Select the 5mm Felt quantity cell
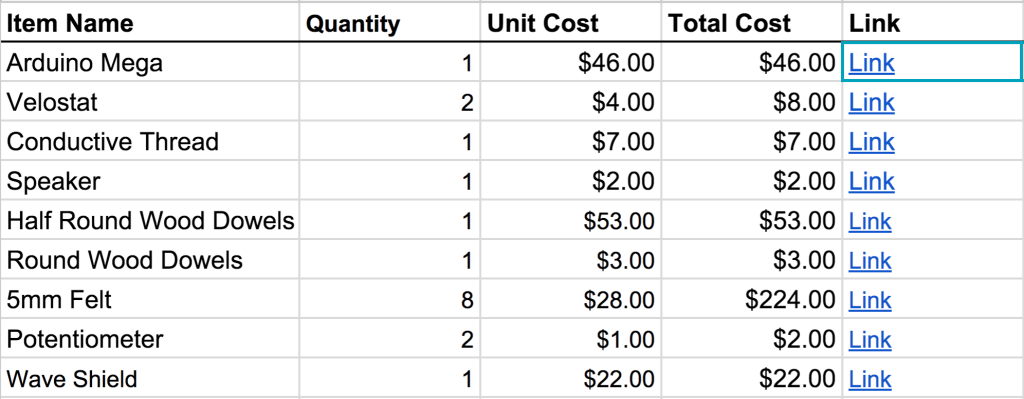 [x=390, y=300]
